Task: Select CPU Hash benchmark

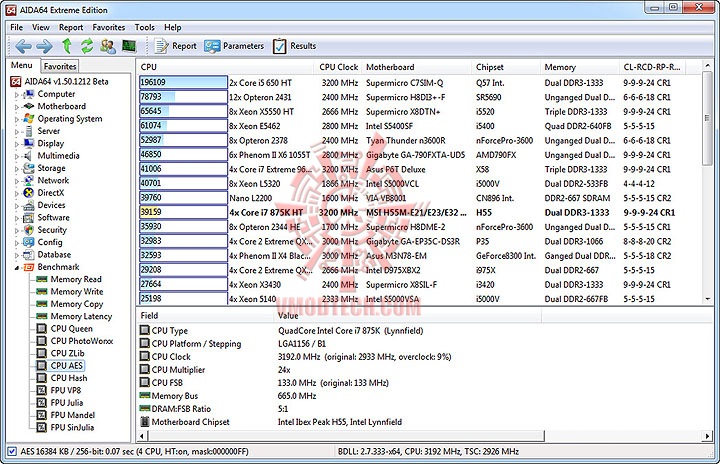Action: click(69, 378)
